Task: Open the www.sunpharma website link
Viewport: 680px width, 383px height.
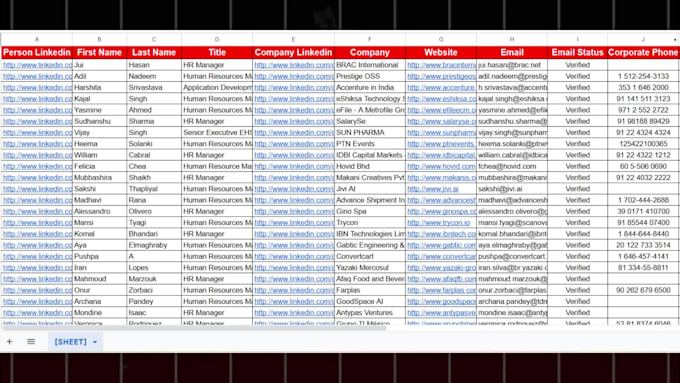Action: [x=441, y=133]
